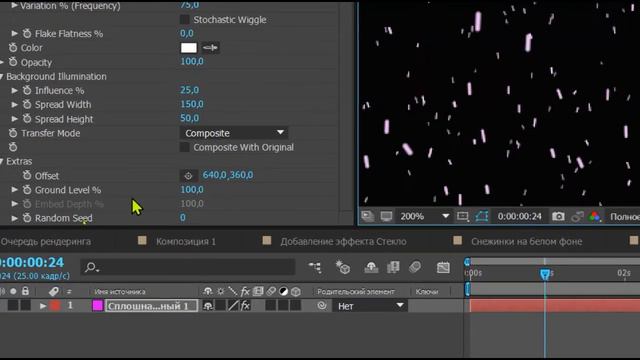Expand the Random Seed property
Screen dimensions: 640x360
(15, 218)
